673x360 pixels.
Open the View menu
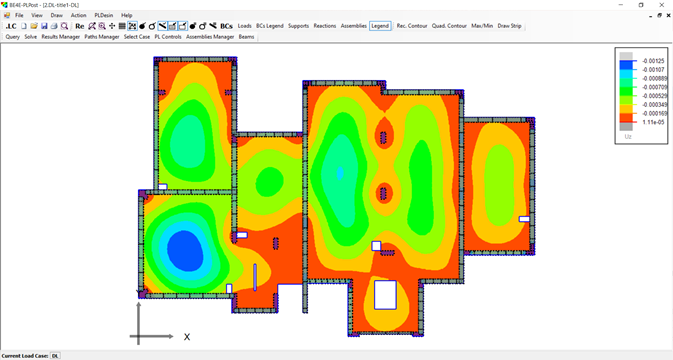point(37,15)
